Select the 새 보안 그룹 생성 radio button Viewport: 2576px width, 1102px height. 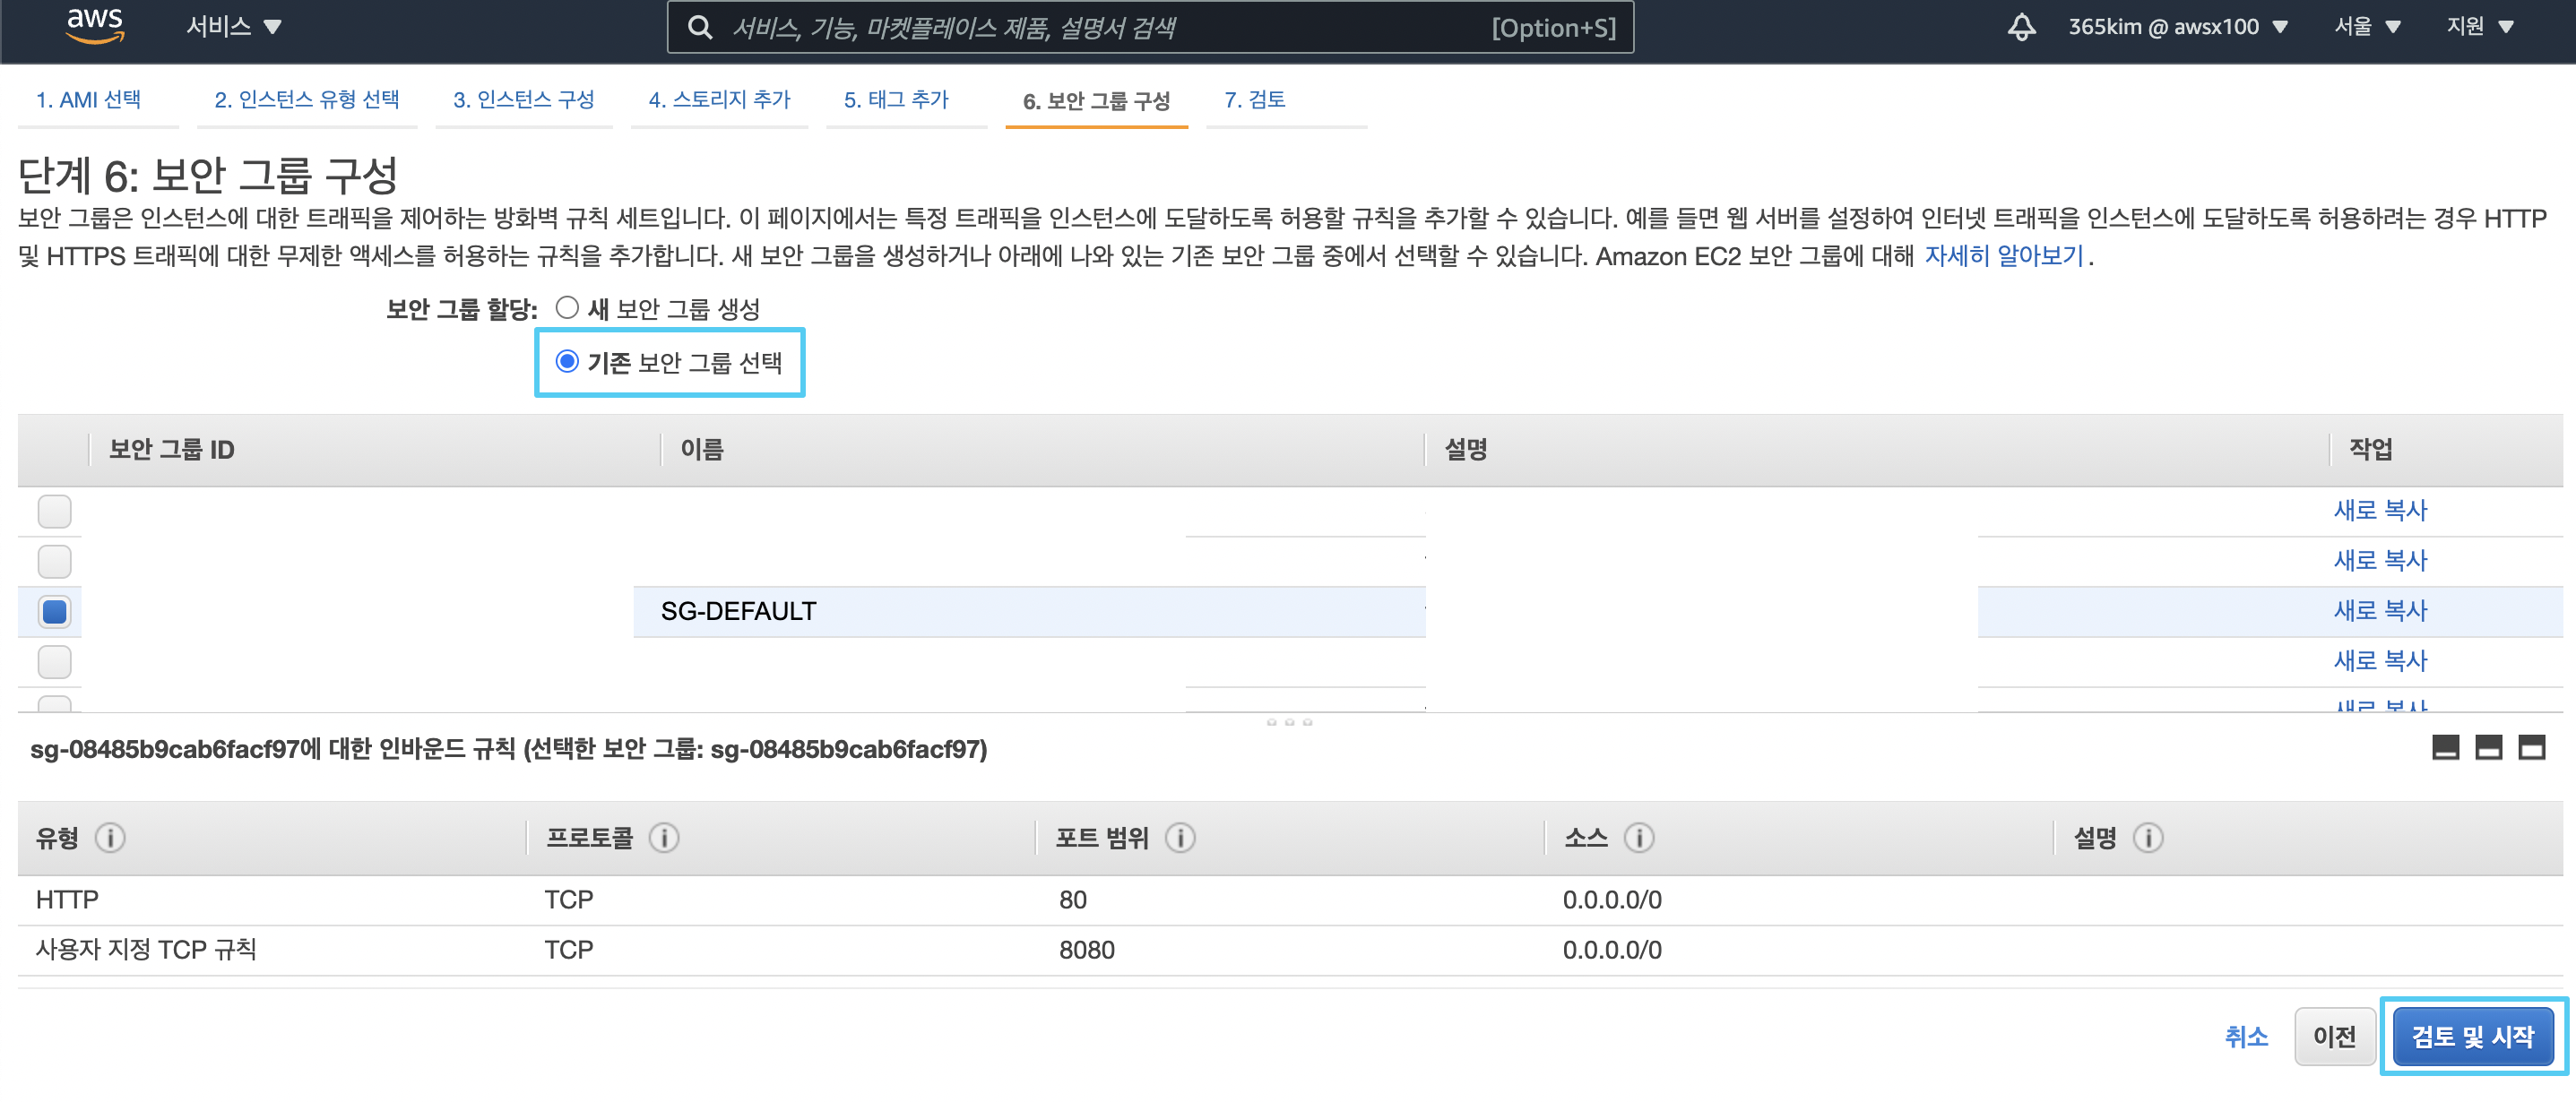[567, 308]
